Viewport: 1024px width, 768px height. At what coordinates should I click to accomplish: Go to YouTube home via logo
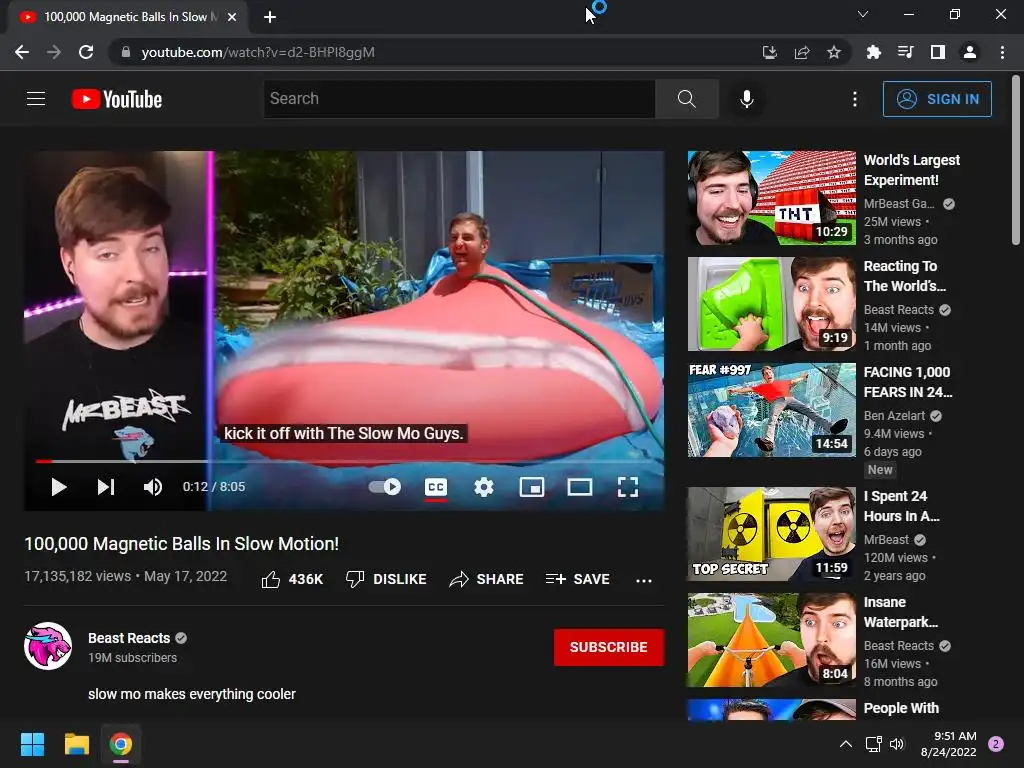tap(117, 99)
